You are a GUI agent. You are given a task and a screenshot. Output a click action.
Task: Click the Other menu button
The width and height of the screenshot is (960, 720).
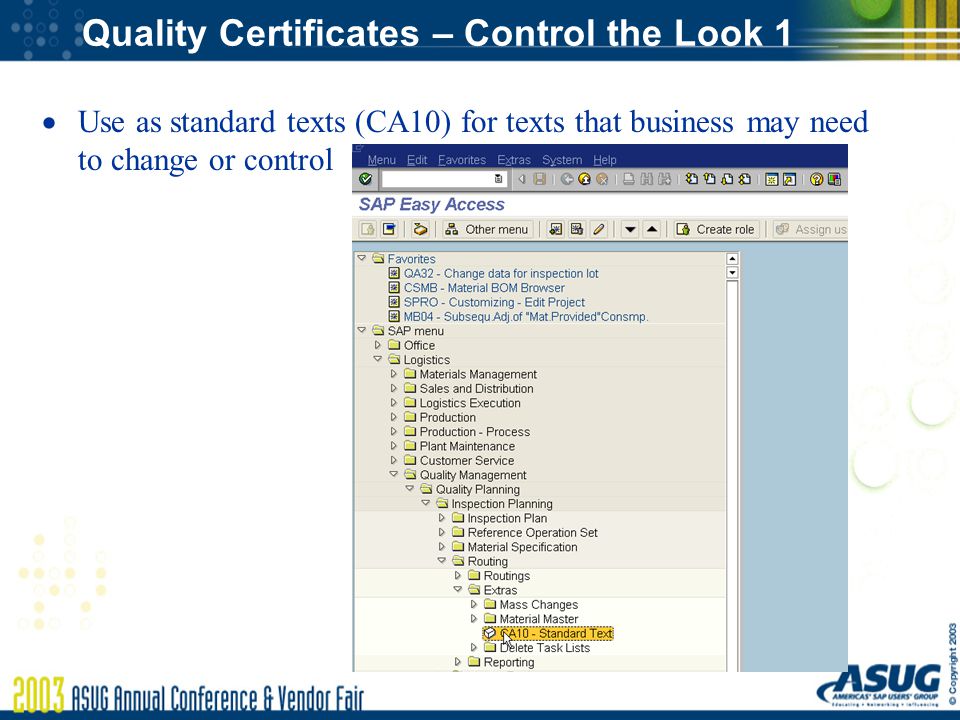click(487, 229)
